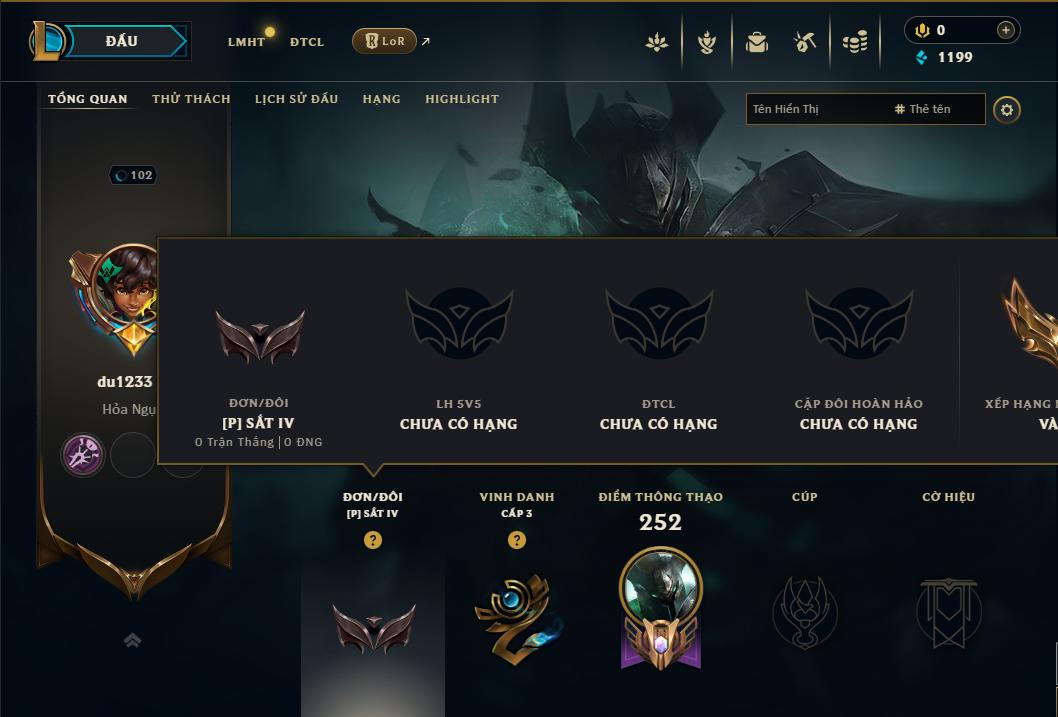
Task: Open the Clash trophy icon
Action: pyautogui.click(x=706, y=42)
